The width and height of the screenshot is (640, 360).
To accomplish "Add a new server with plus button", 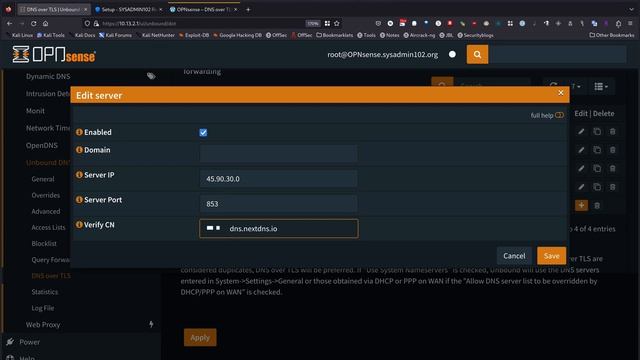I will tap(581, 205).
